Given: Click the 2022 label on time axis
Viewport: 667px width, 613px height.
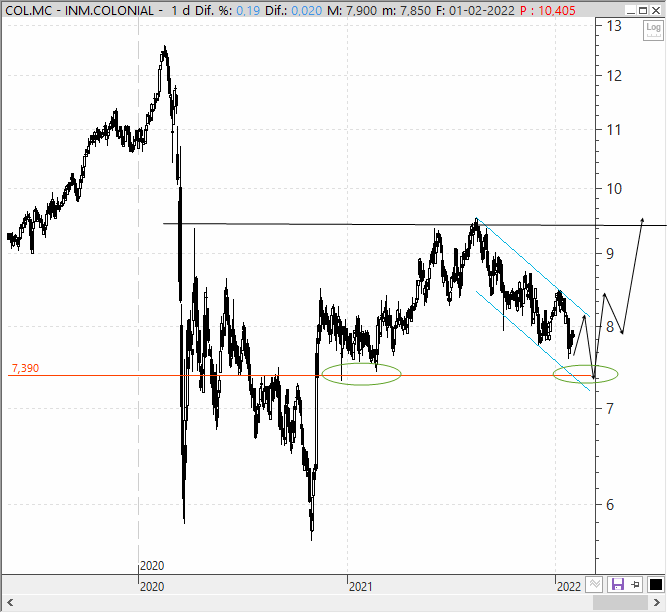Looking at the screenshot, I should [569, 587].
